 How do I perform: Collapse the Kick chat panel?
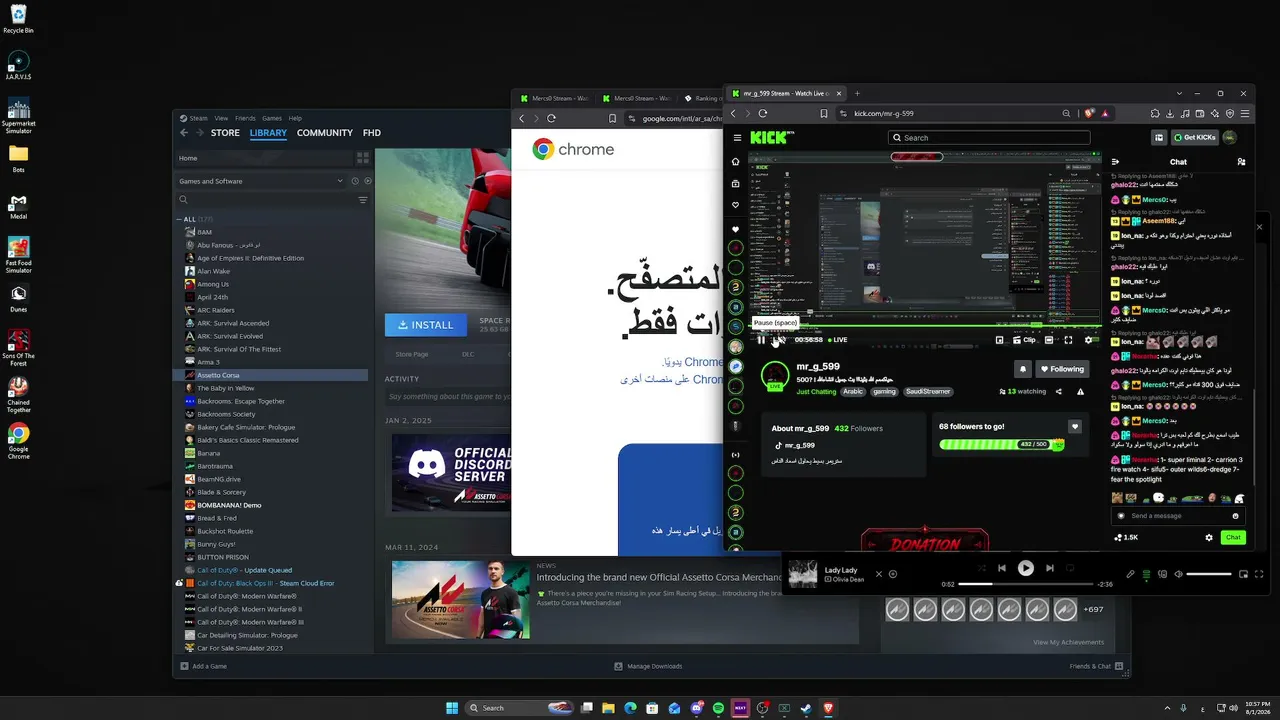[x=1116, y=162]
